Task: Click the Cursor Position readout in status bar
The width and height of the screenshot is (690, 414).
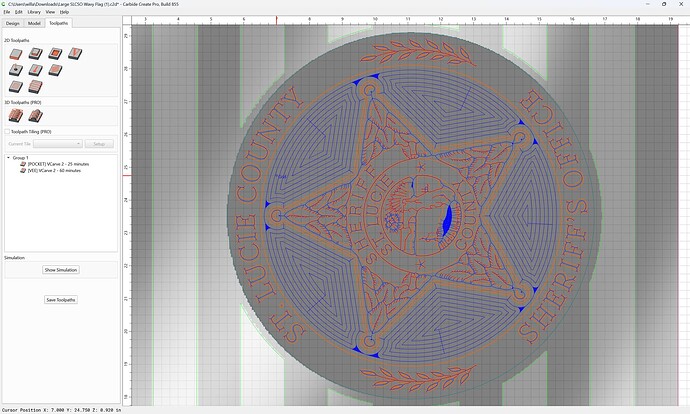Action: 62,410
